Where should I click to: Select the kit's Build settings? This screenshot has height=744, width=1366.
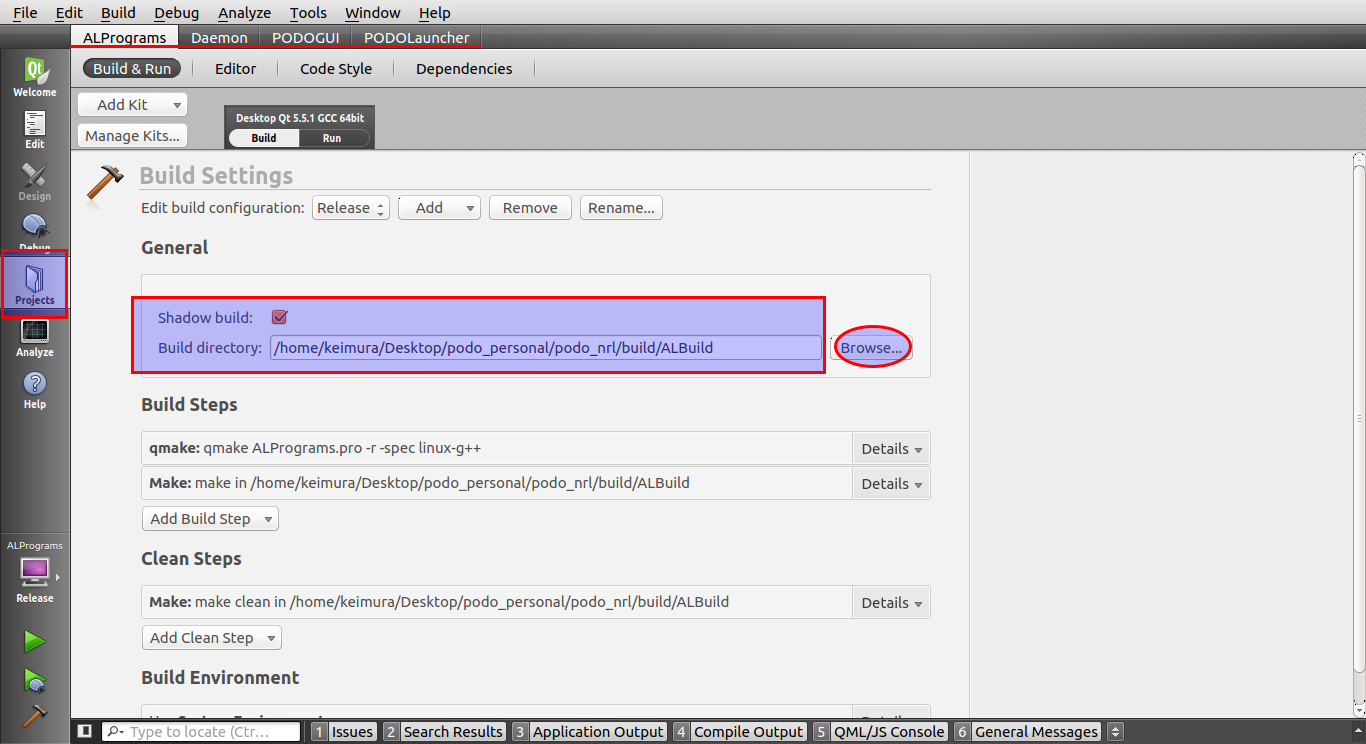[x=264, y=138]
